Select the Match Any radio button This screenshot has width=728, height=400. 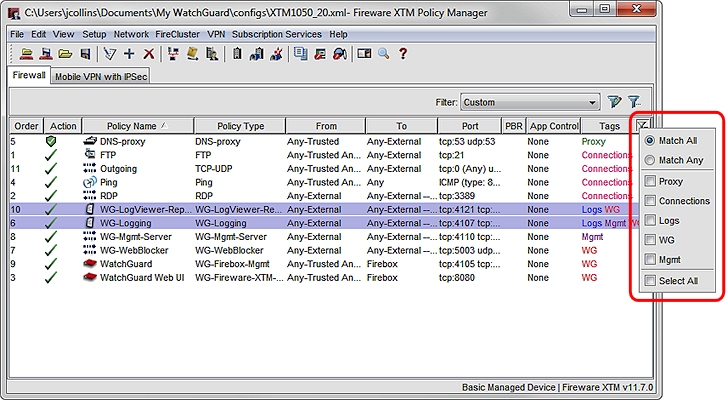coord(650,160)
